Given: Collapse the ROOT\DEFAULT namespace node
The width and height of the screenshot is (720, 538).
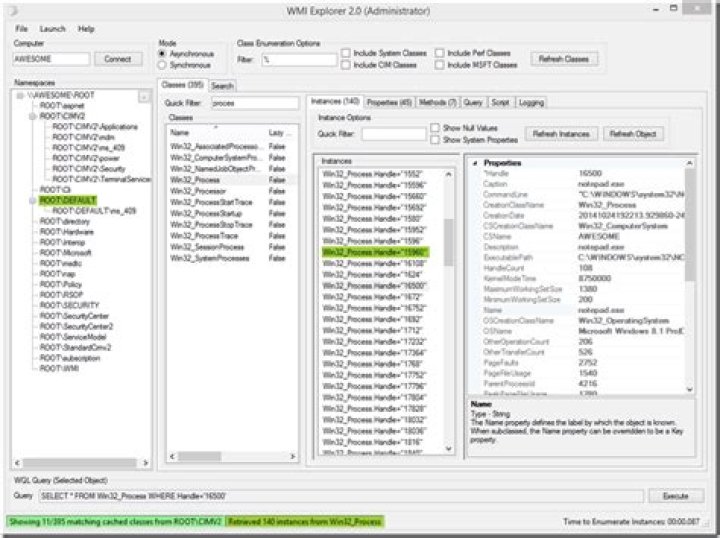Looking at the screenshot, I should point(33,201).
